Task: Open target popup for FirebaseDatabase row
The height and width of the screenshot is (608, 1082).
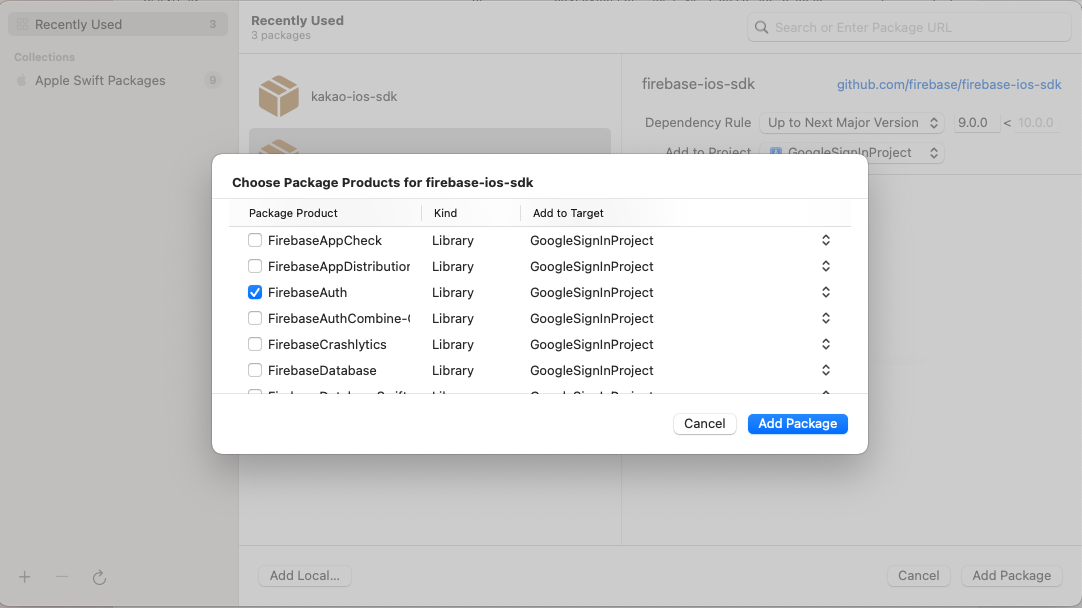Action: tap(825, 371)
